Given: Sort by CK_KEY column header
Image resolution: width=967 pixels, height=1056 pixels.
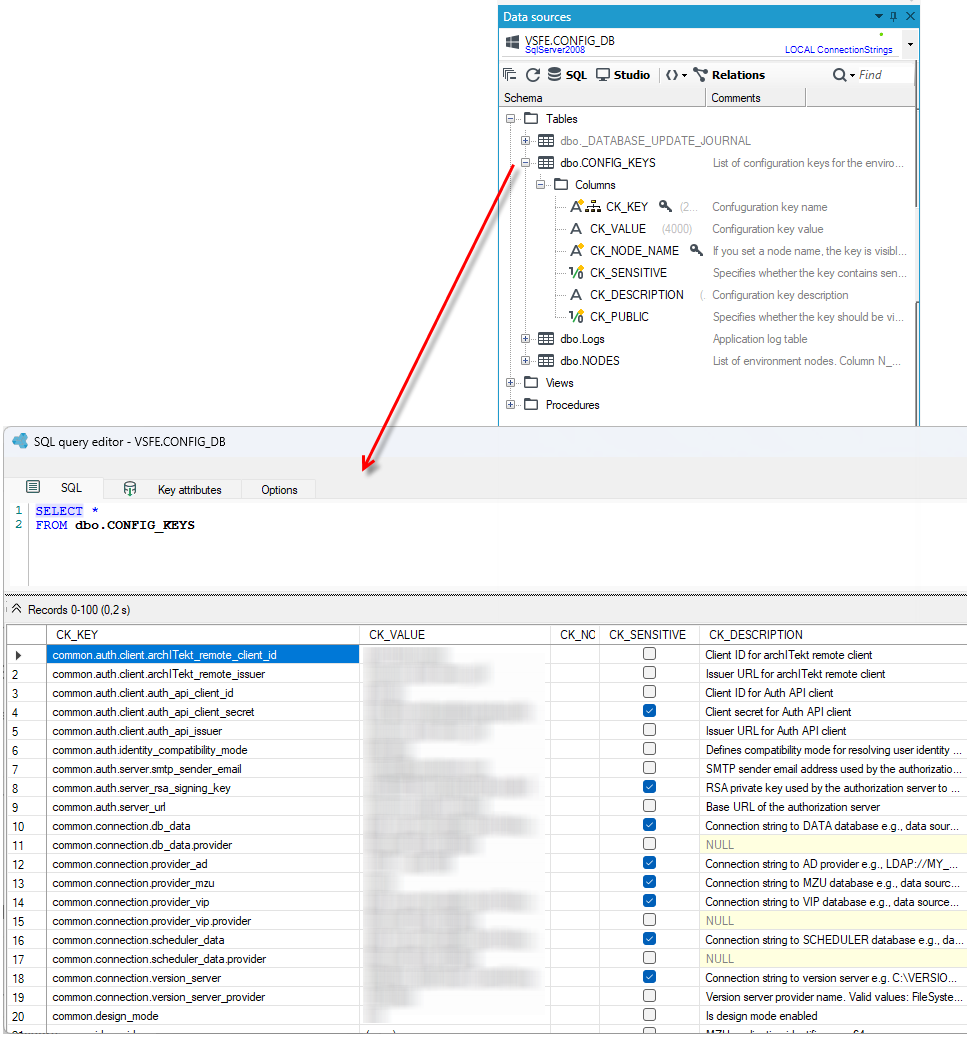Looking at the screenshot, I should tap(203, 634).
